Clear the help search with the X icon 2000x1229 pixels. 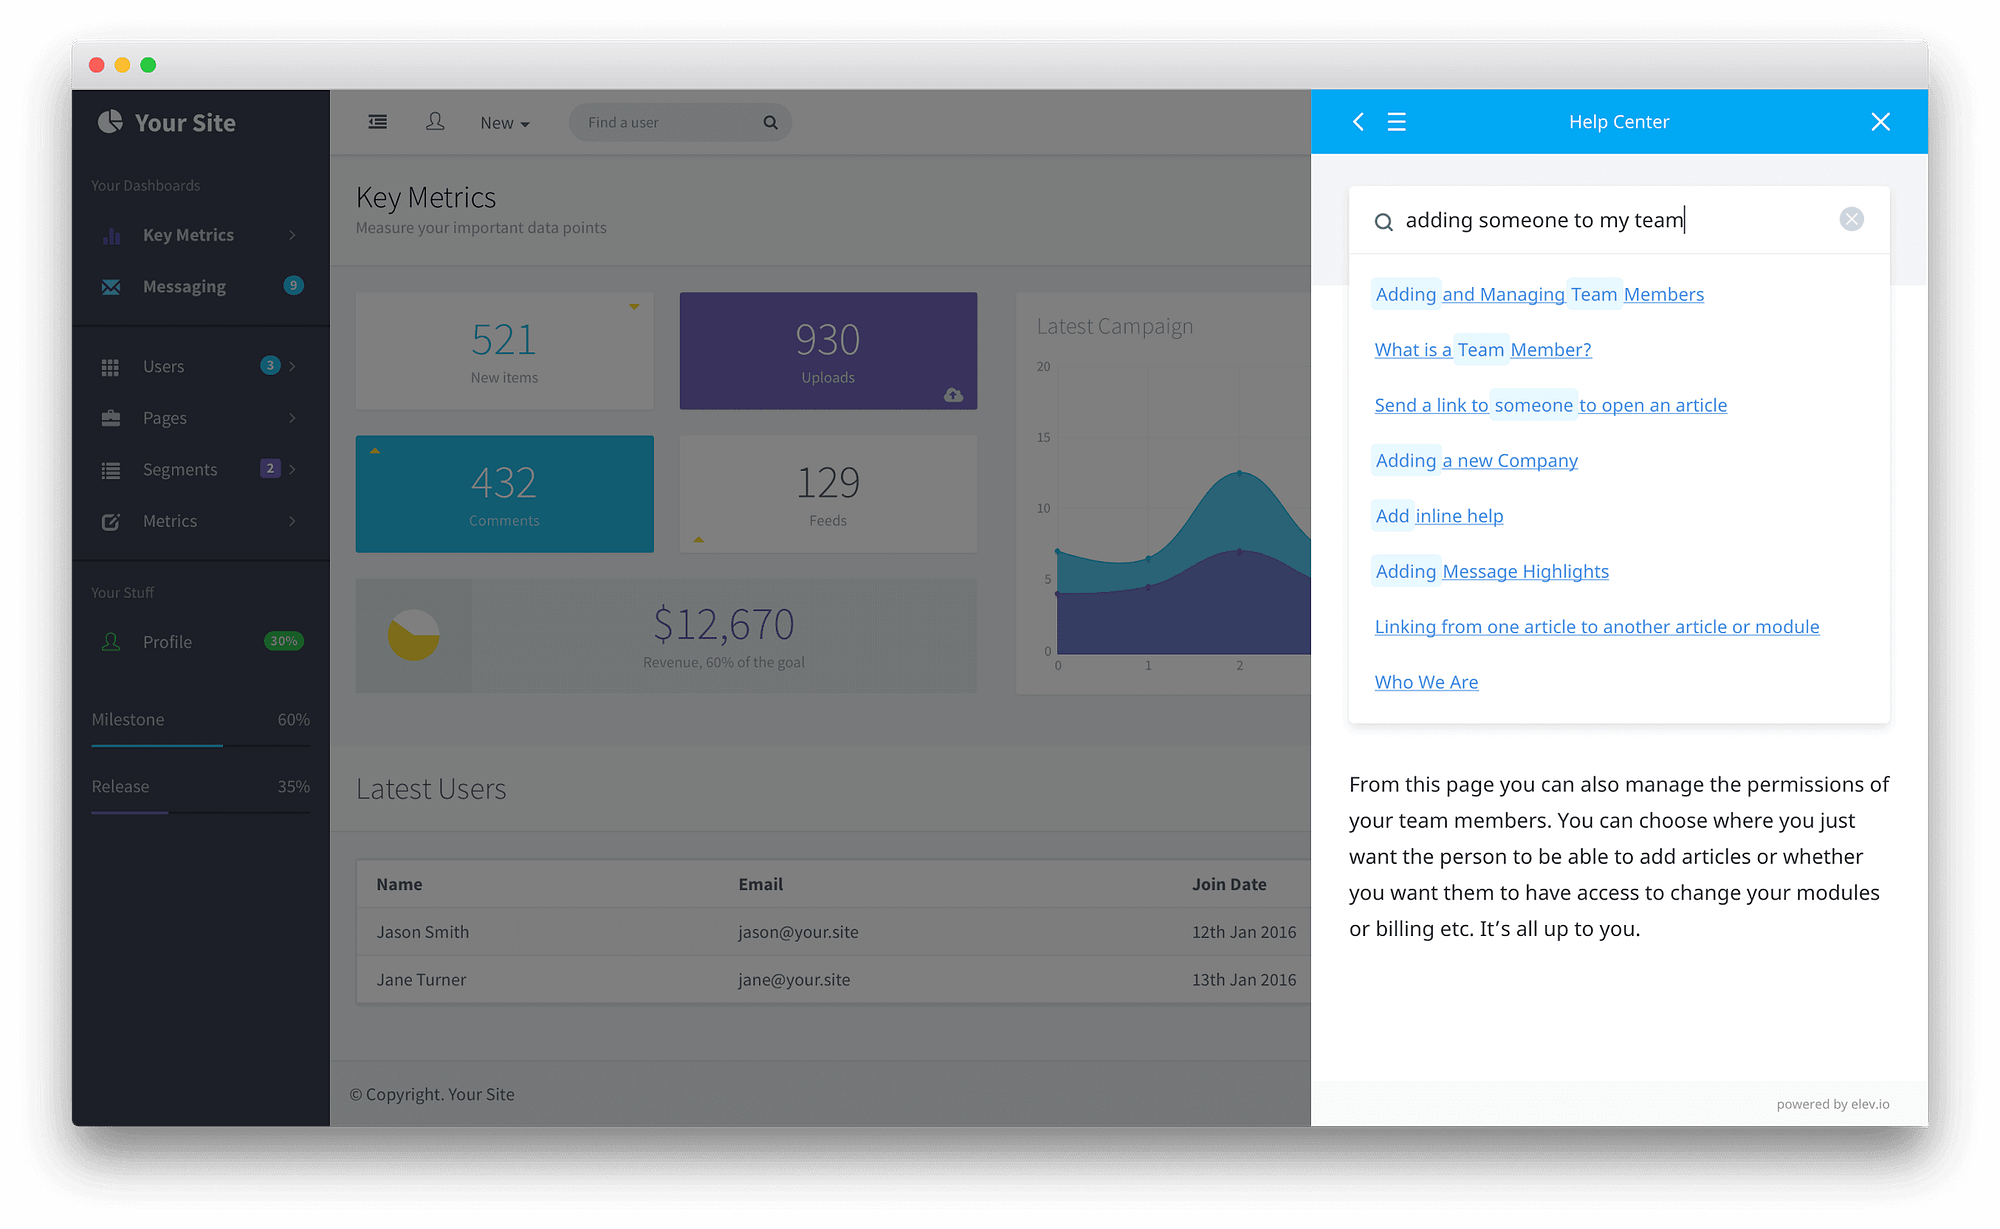1851,220
